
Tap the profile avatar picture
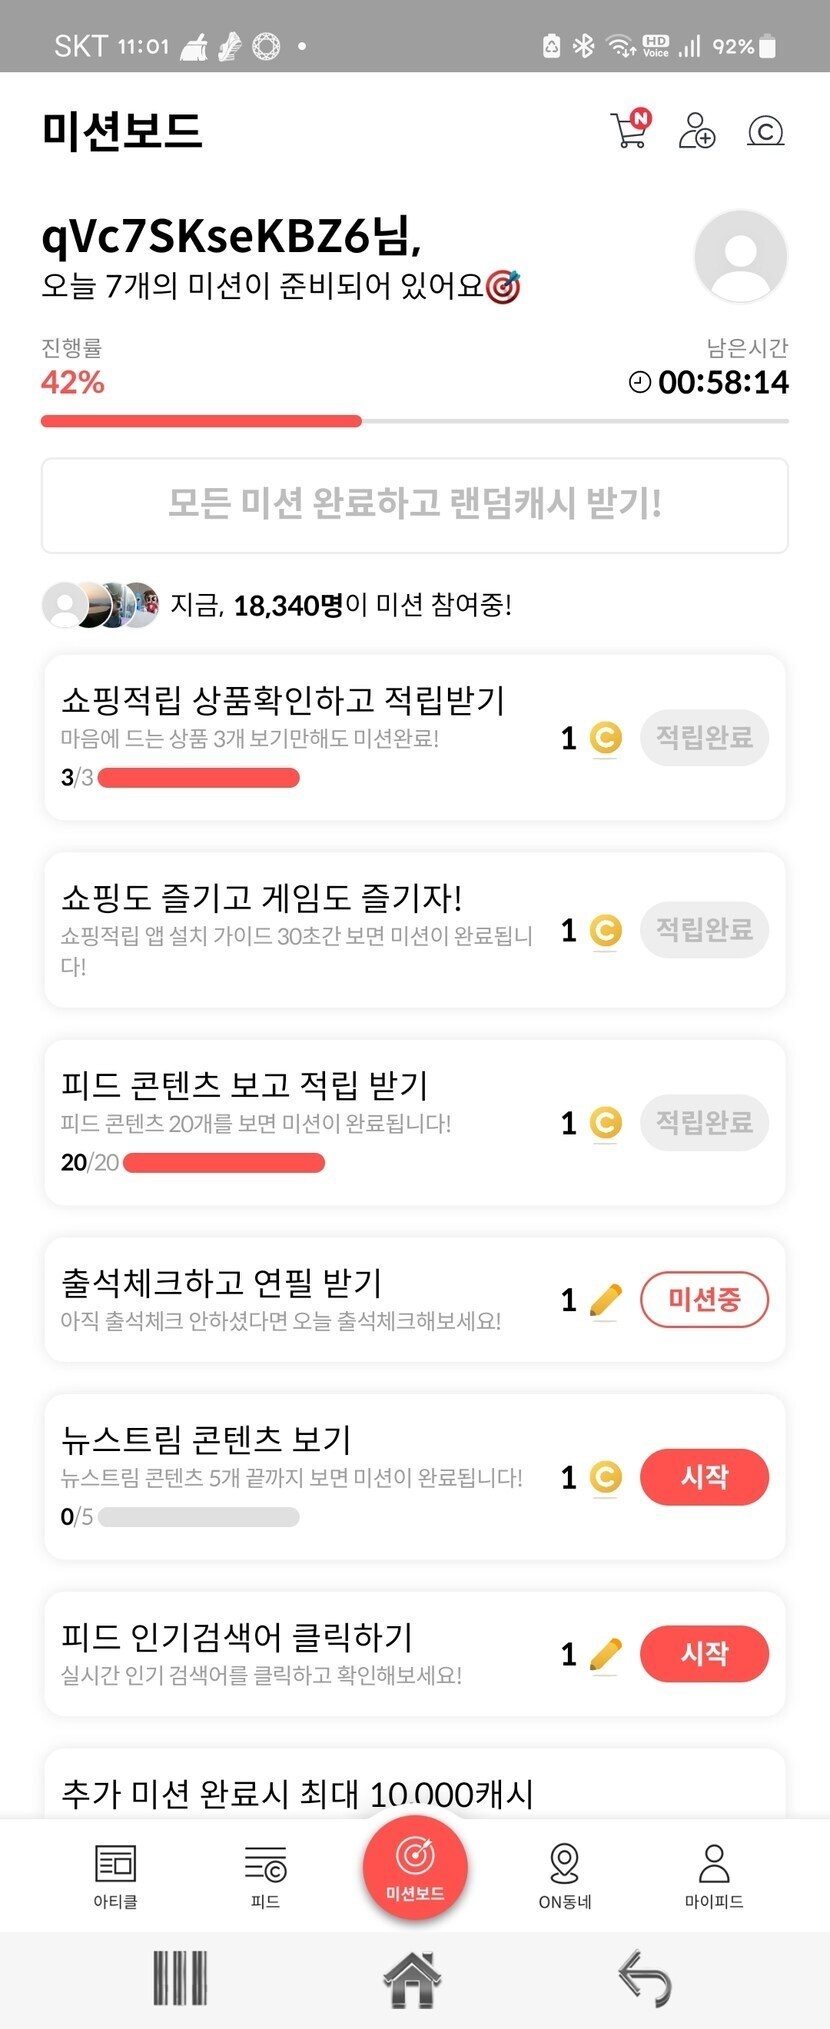point(740,256)
